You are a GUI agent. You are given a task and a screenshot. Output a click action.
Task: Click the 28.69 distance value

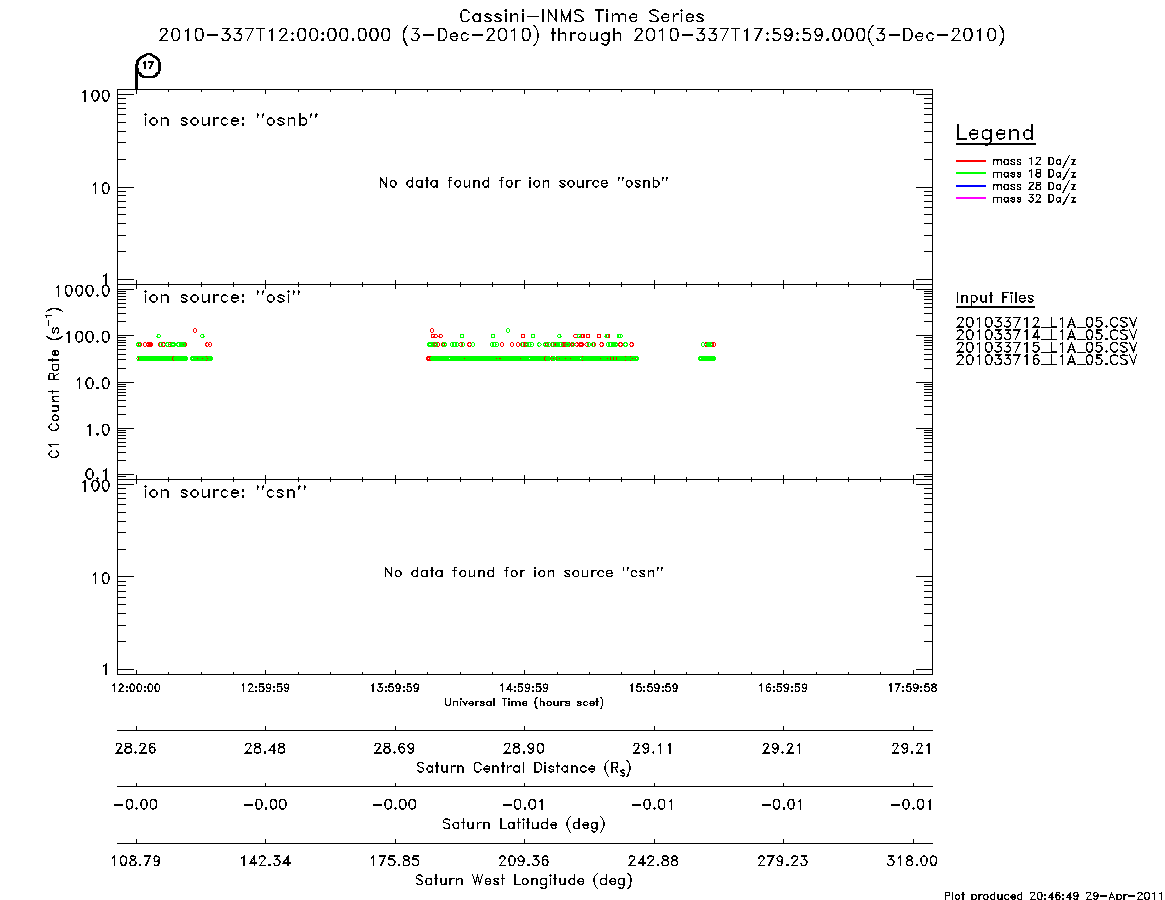tap(395, 748)
